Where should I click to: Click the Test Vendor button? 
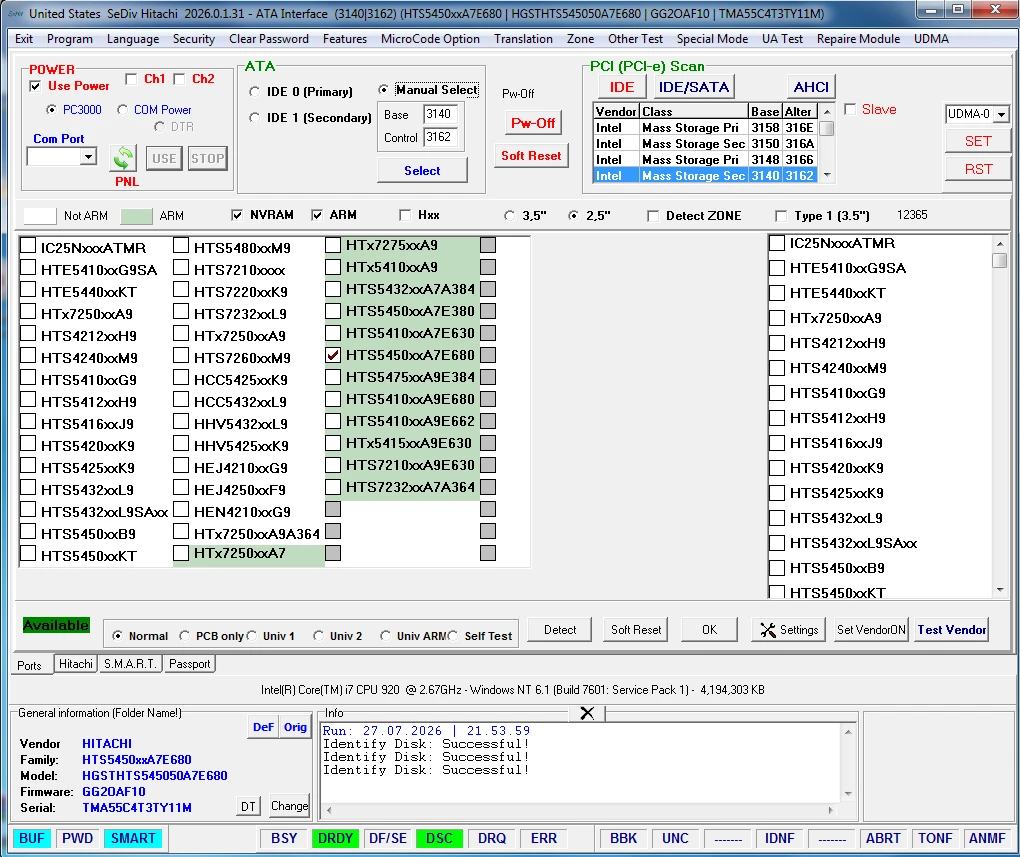coord(952,630)
